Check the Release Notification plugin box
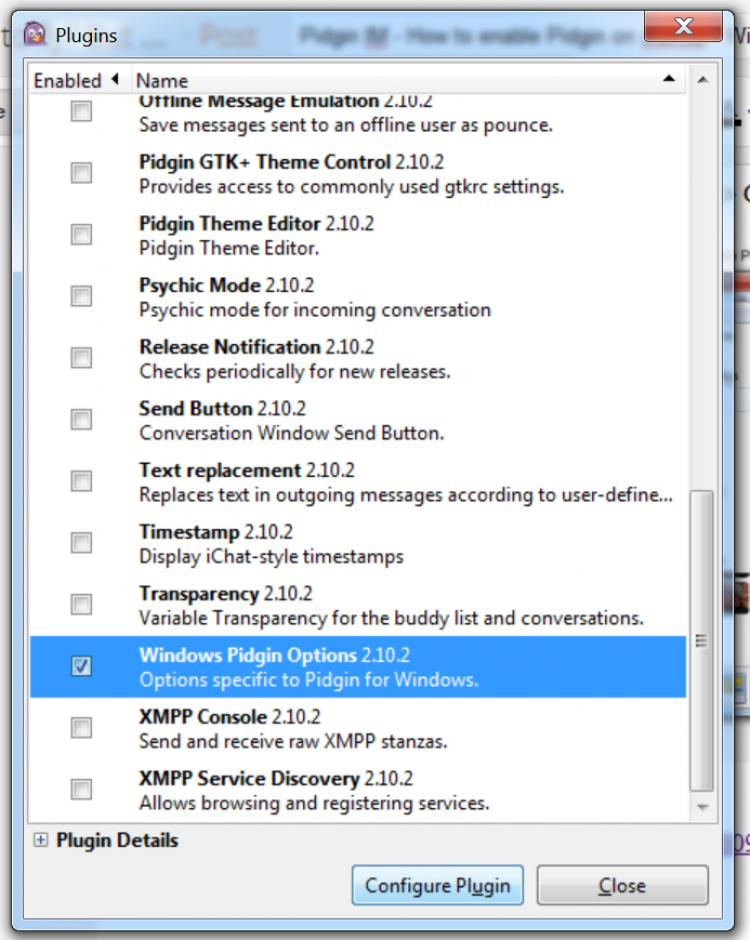750x940 pixels. (81, 358)
